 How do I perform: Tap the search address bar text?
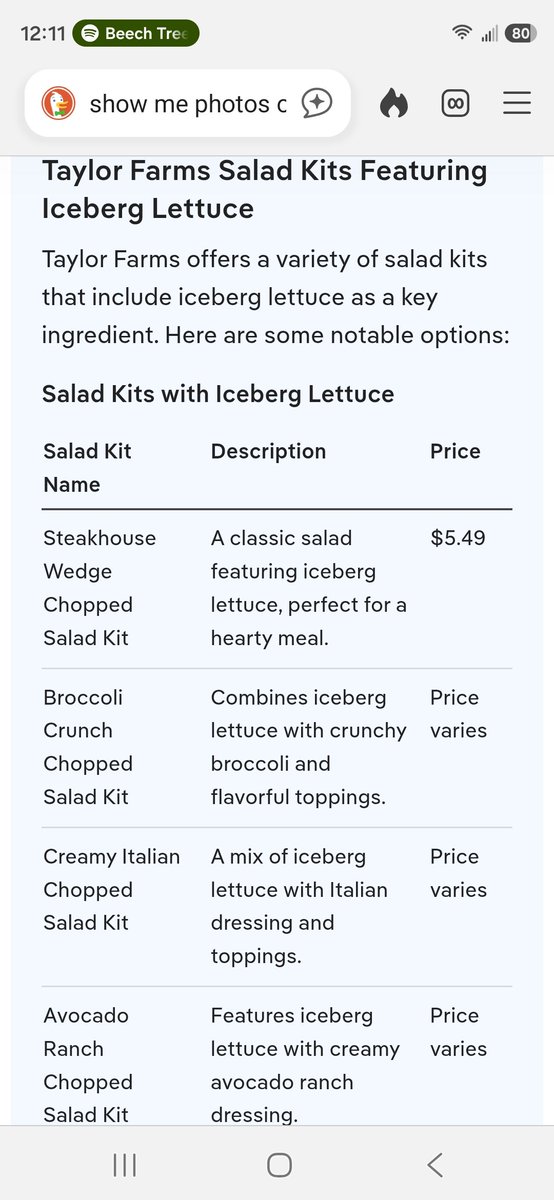tap(188, 103)
